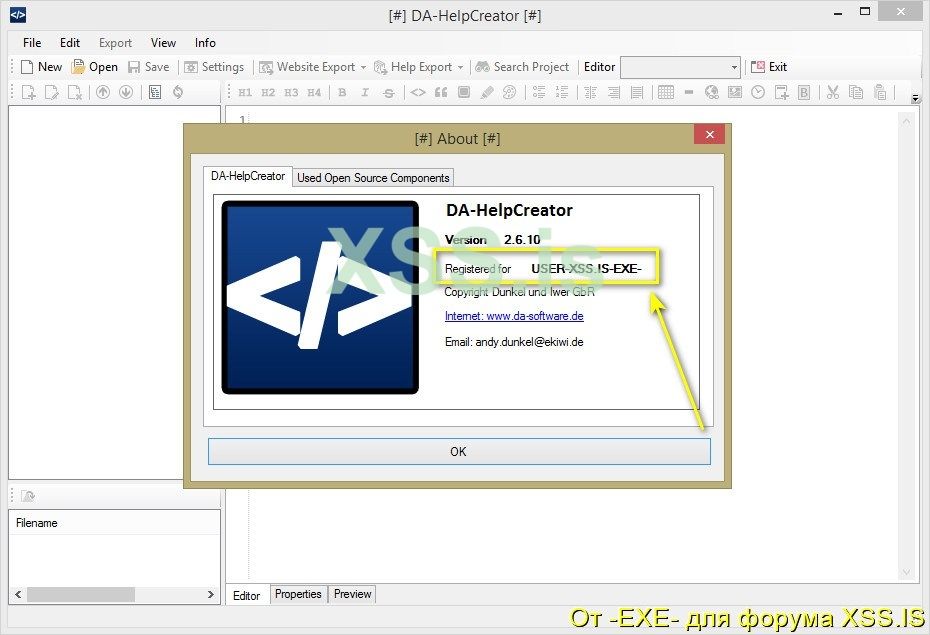
Task: Open the Info menu
Action: pos(205,43)
